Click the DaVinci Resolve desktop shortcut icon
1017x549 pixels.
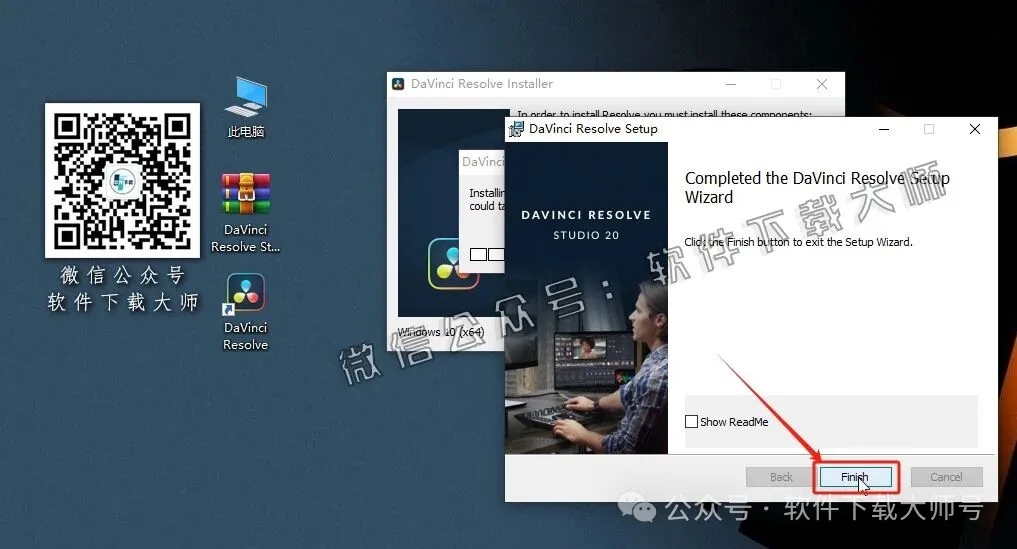[x=246, y=294]
